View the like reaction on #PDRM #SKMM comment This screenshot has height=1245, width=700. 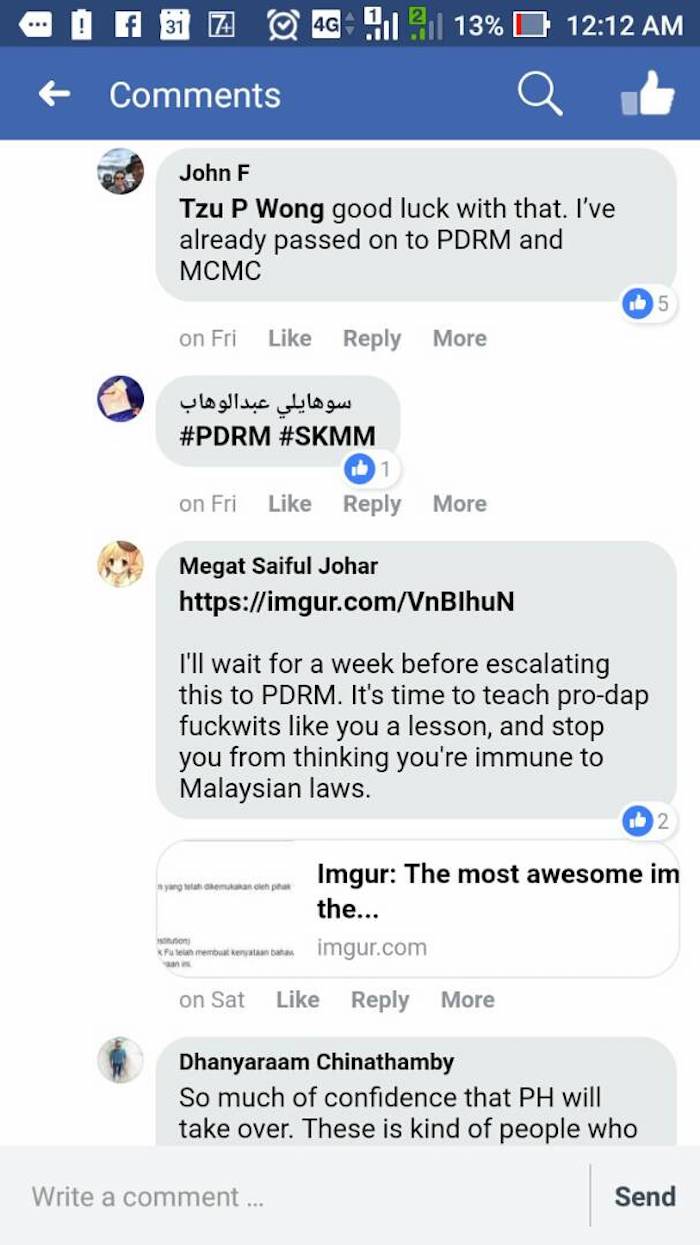click(368, 468)
